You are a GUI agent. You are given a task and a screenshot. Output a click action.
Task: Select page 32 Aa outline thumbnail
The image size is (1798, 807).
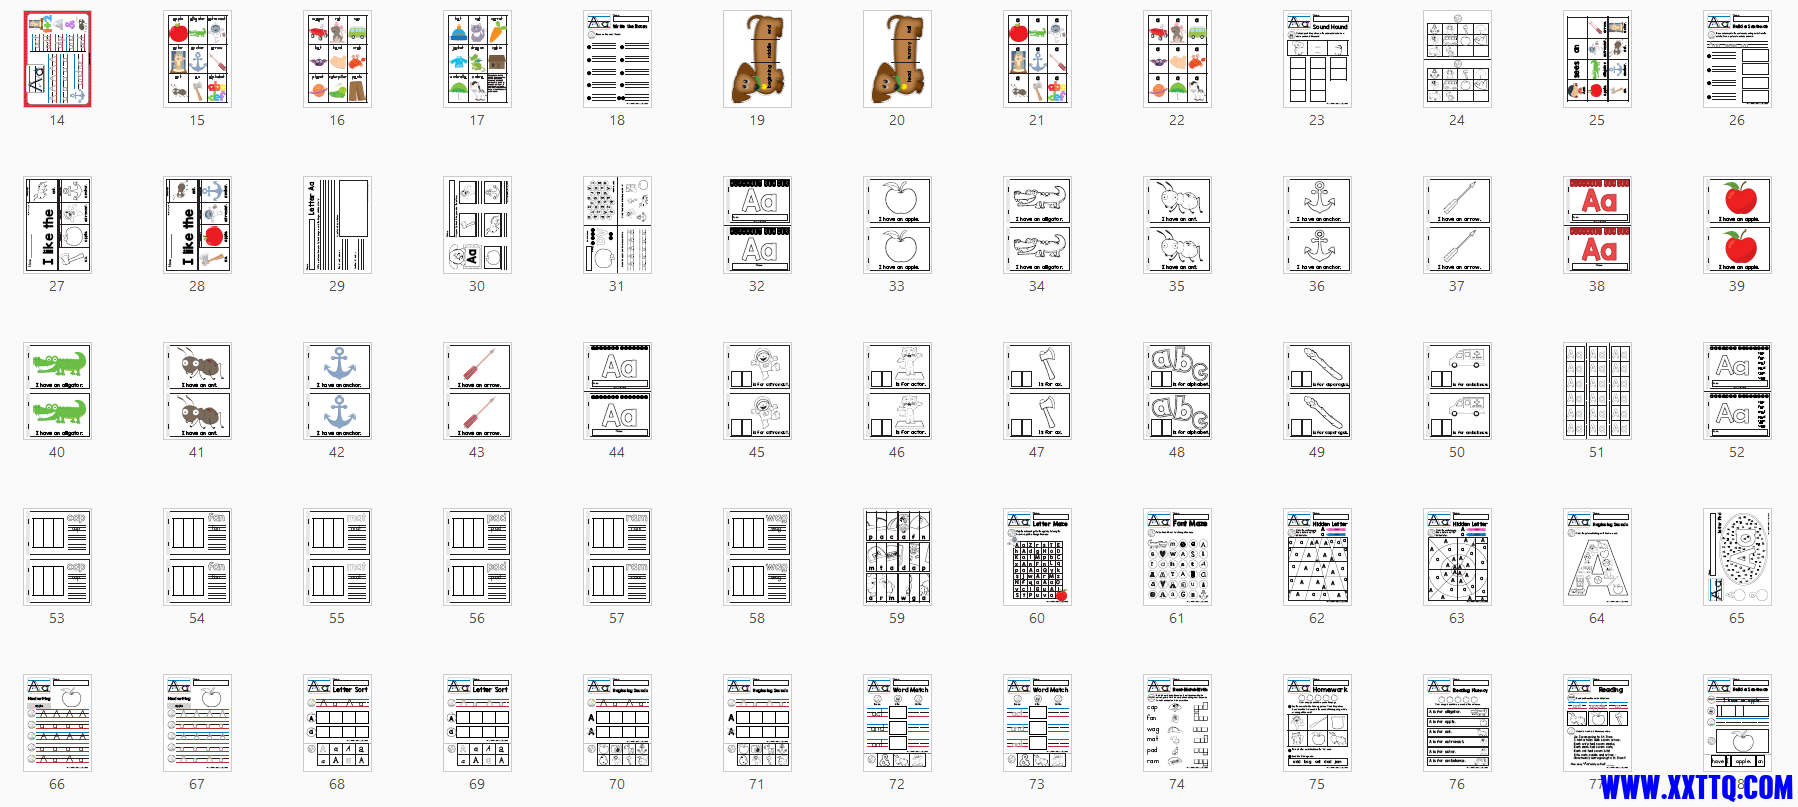757,225
